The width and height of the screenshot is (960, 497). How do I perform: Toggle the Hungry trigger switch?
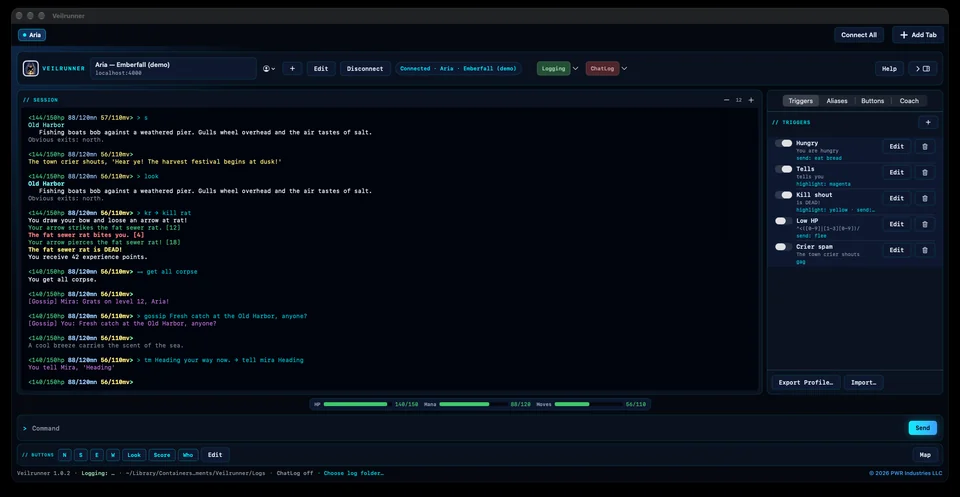(x=784, y=143)
